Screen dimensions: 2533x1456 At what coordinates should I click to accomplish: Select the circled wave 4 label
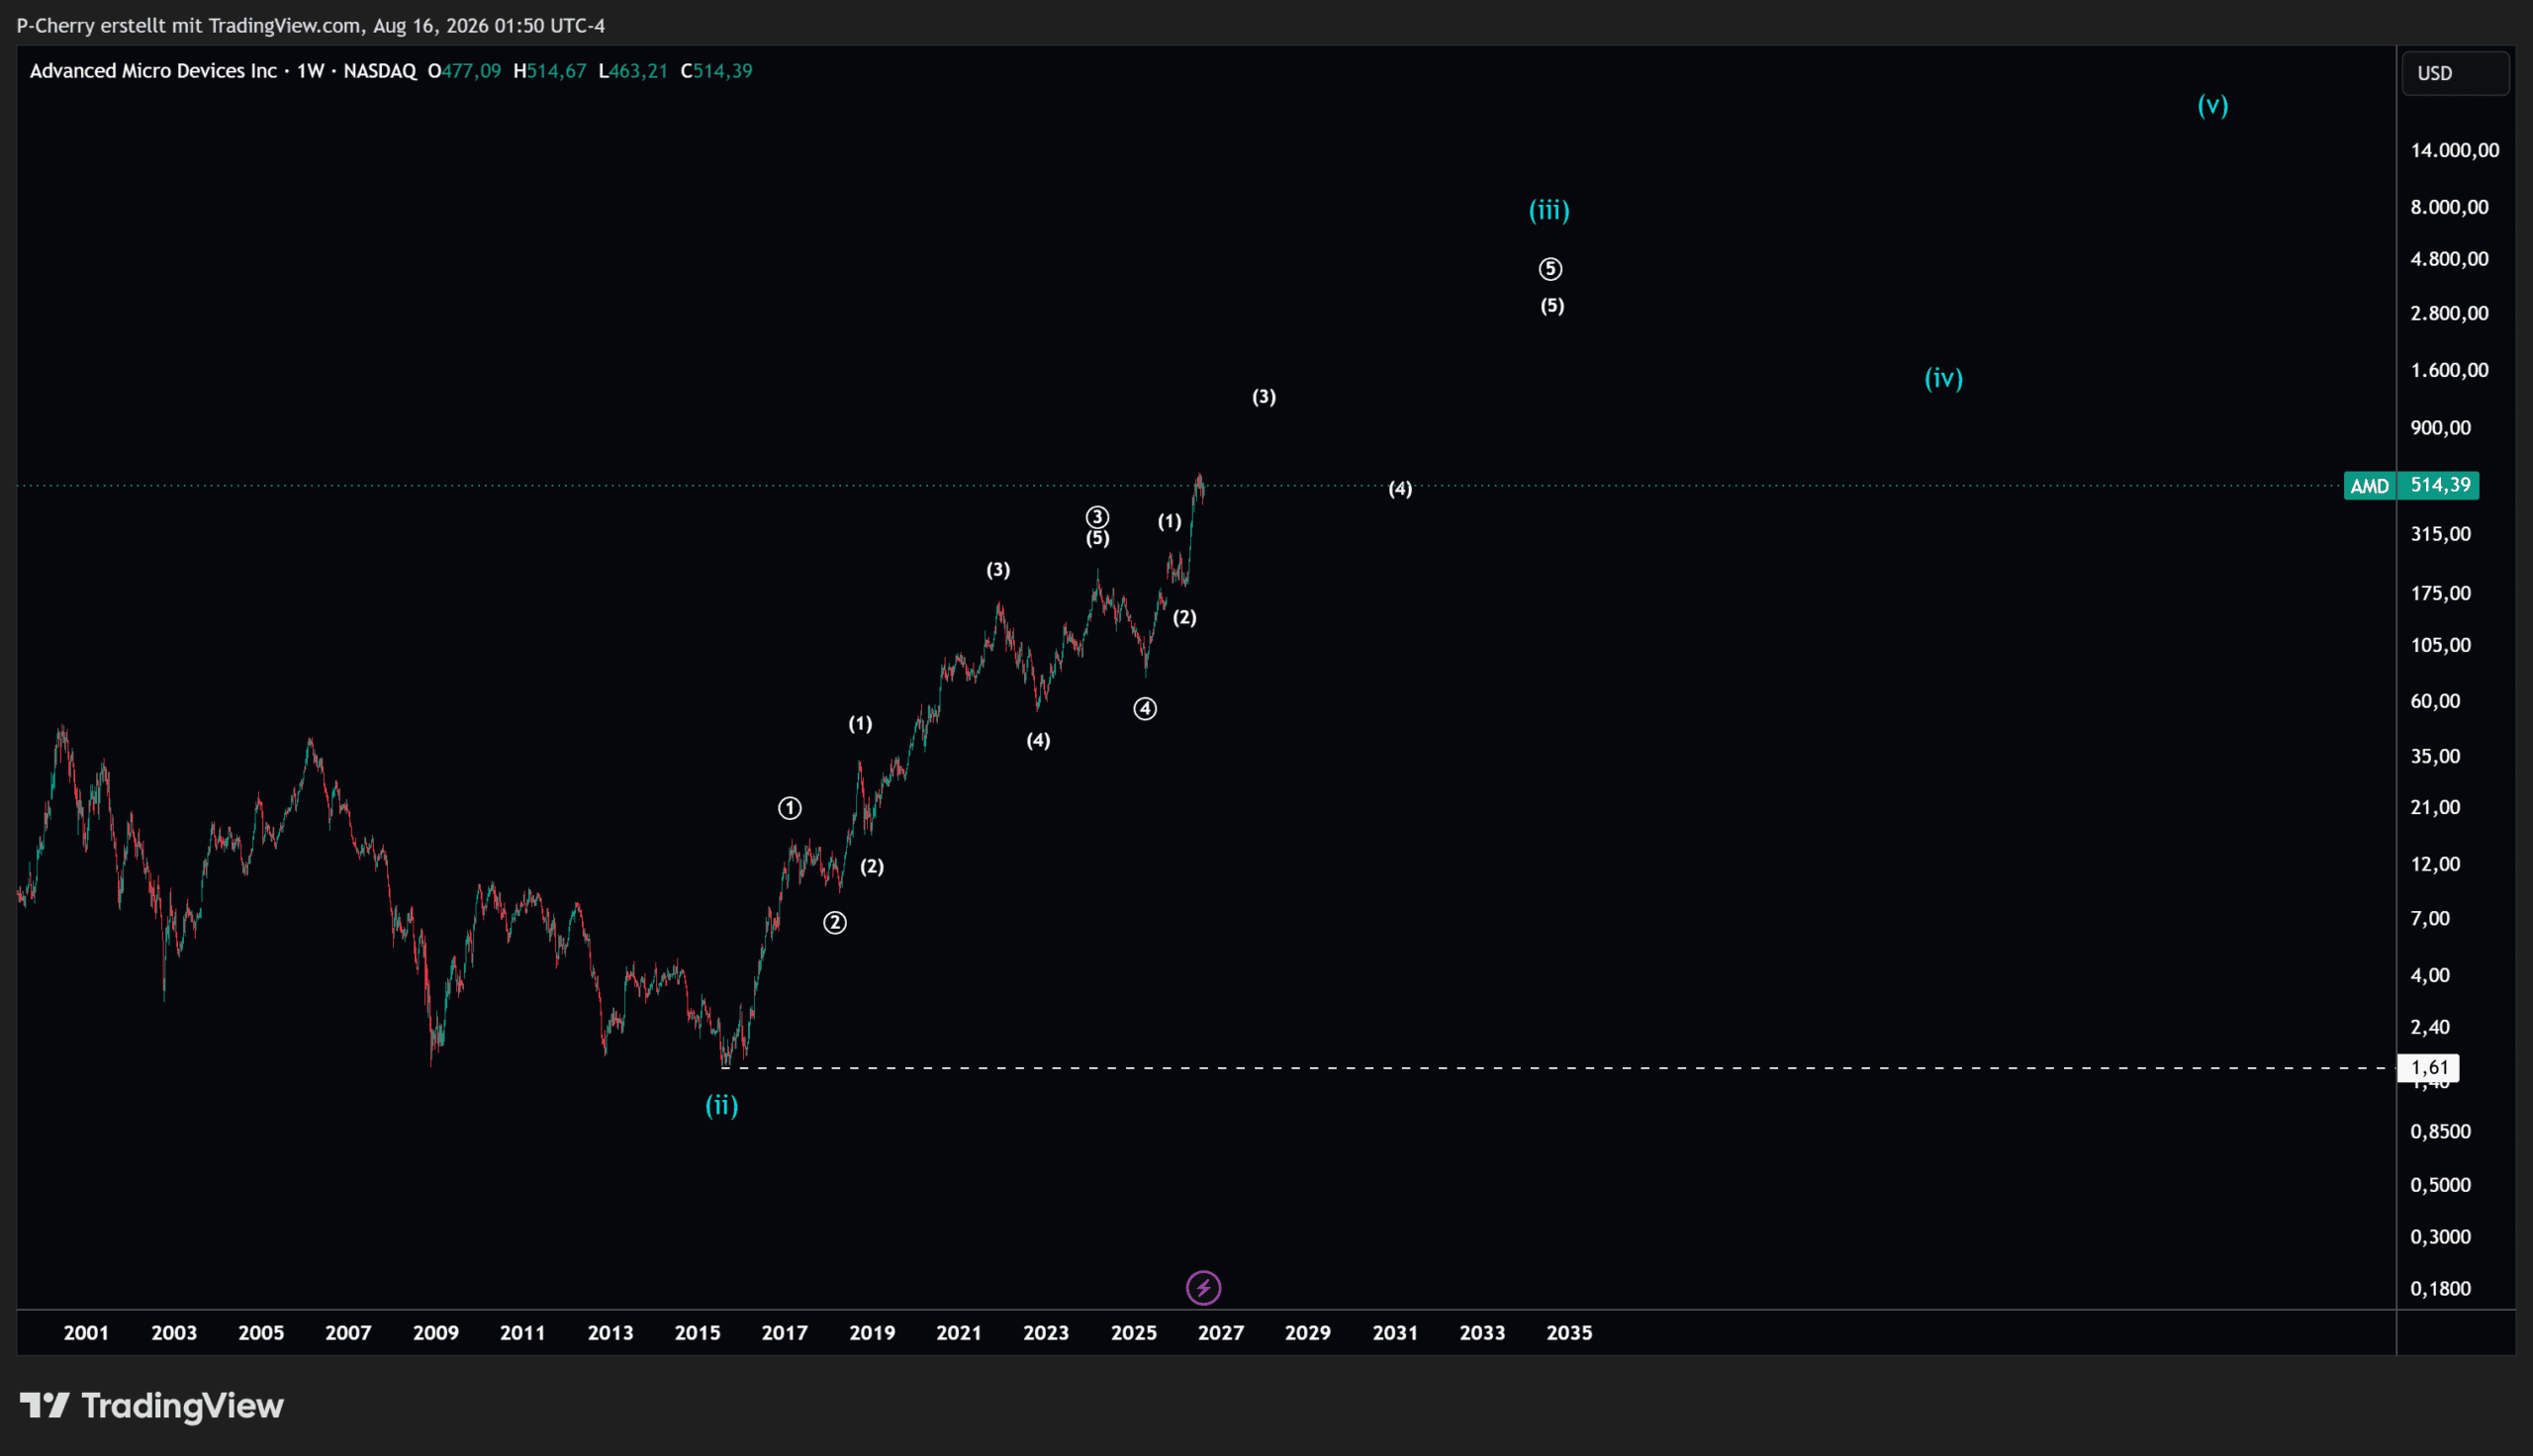(x=1145, y=709)
